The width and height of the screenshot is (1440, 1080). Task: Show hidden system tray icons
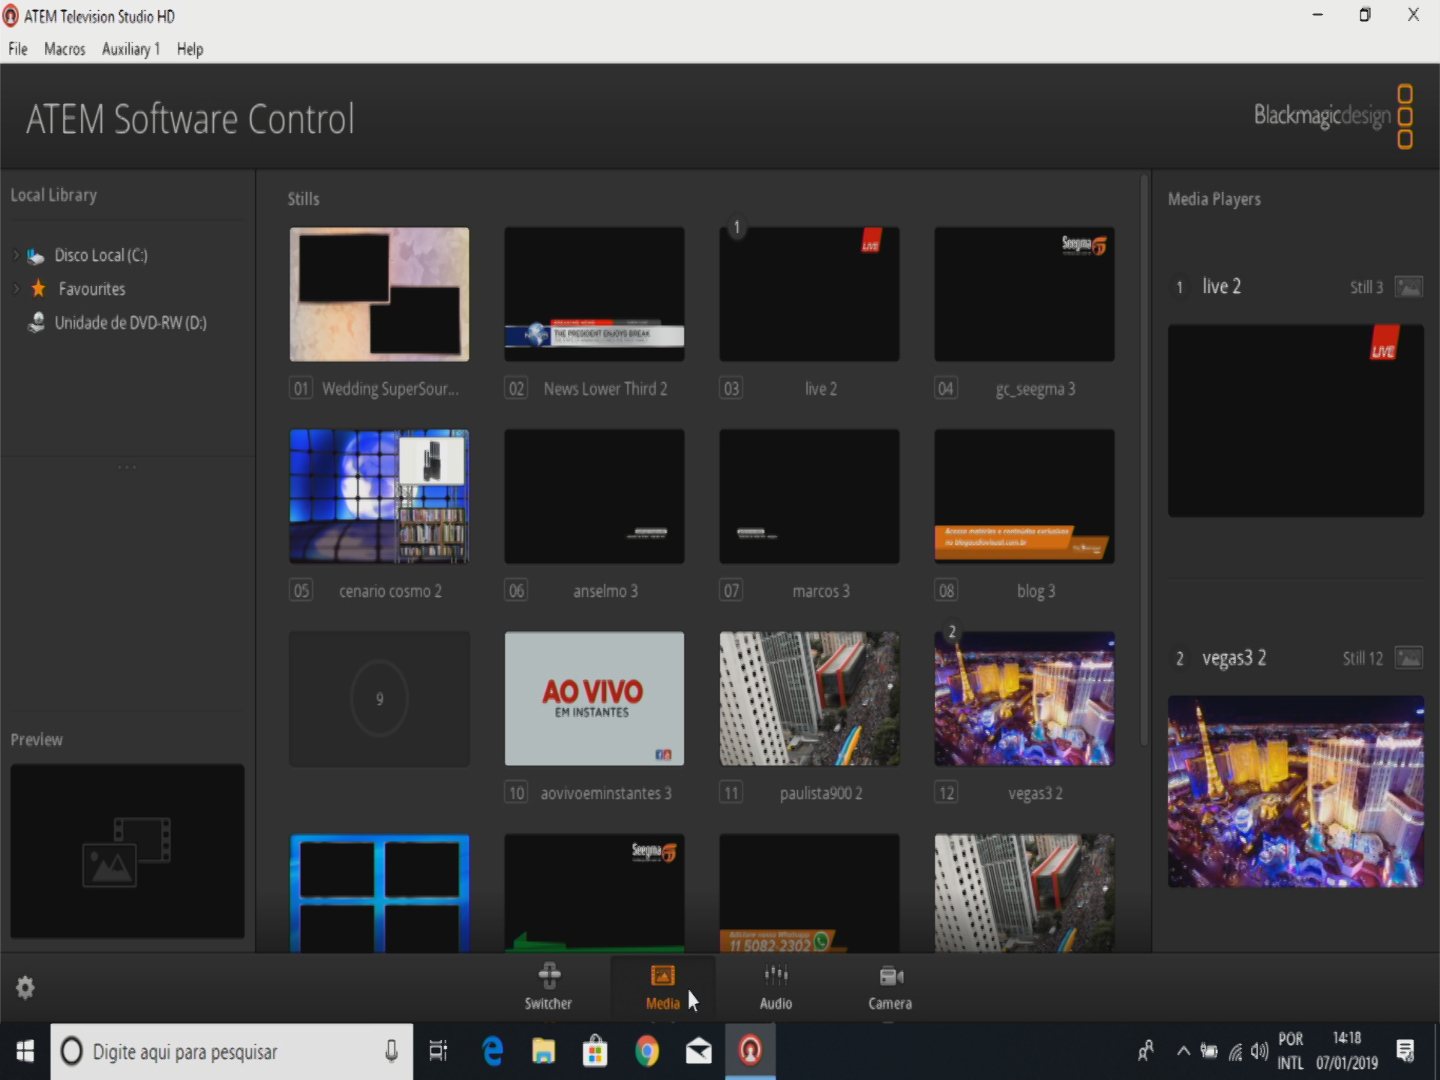tap(1183, 1051)
